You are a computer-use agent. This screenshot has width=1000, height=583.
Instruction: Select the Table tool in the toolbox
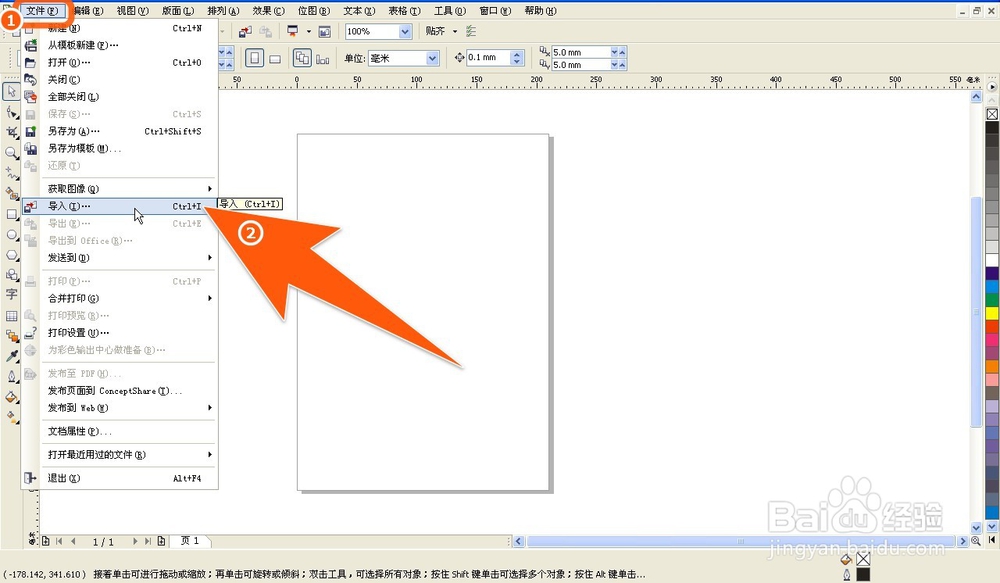click(x=11, y=315)
